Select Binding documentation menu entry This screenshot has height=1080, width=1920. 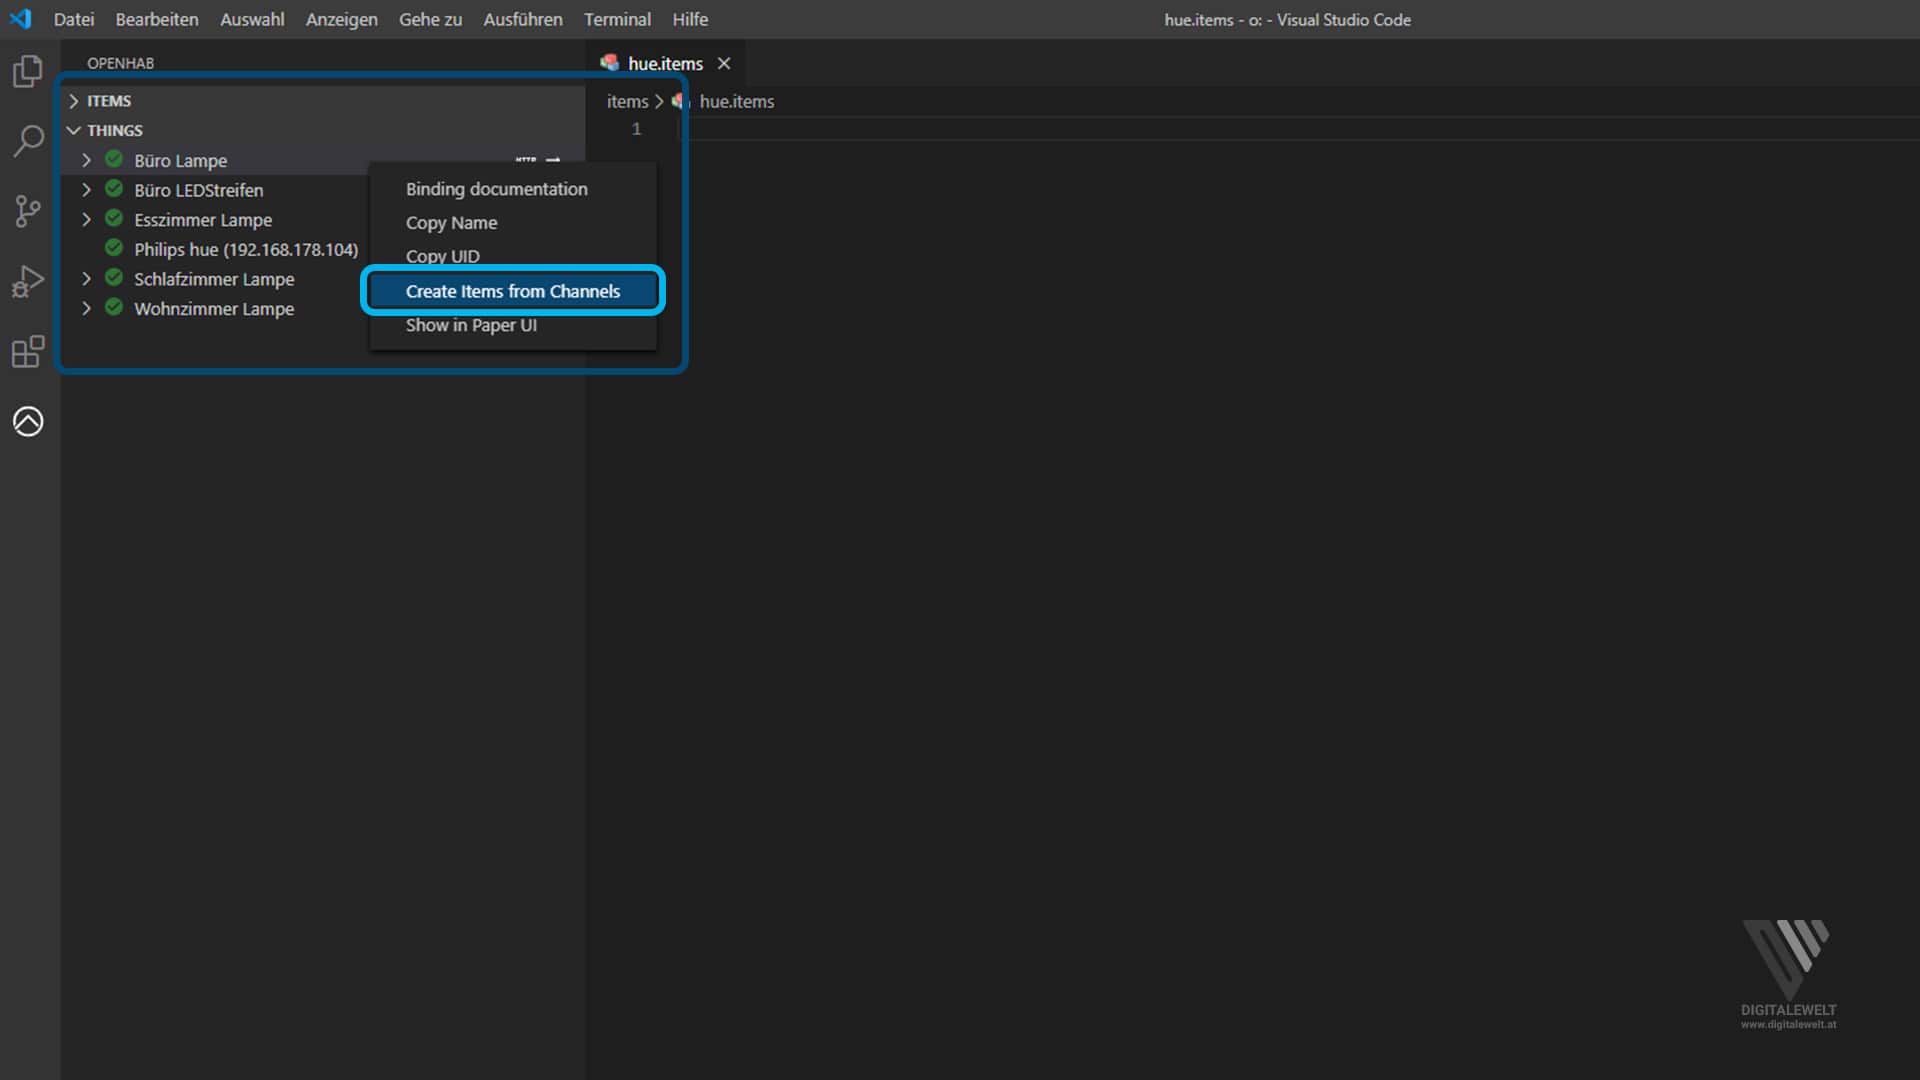coord(496,189)
